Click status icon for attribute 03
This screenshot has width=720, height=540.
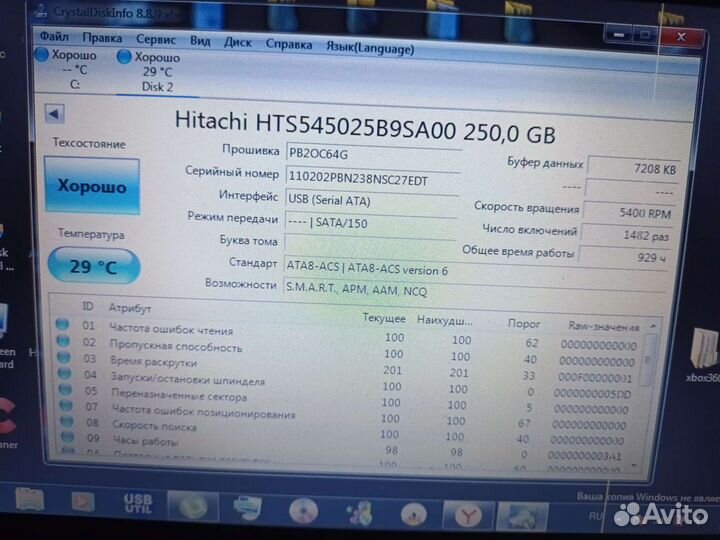coord(64,357)
